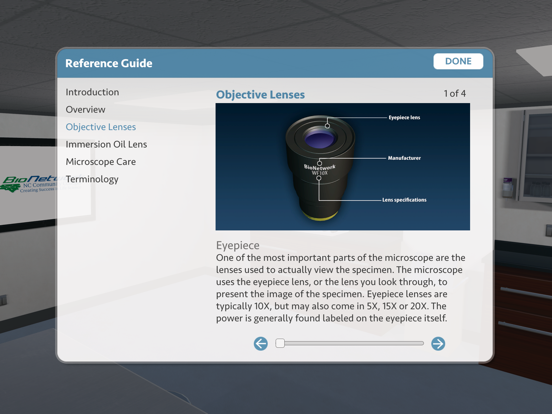Open the Introduction section
The width and height of the screenshot is (552, 414).
tap(92, 92)
